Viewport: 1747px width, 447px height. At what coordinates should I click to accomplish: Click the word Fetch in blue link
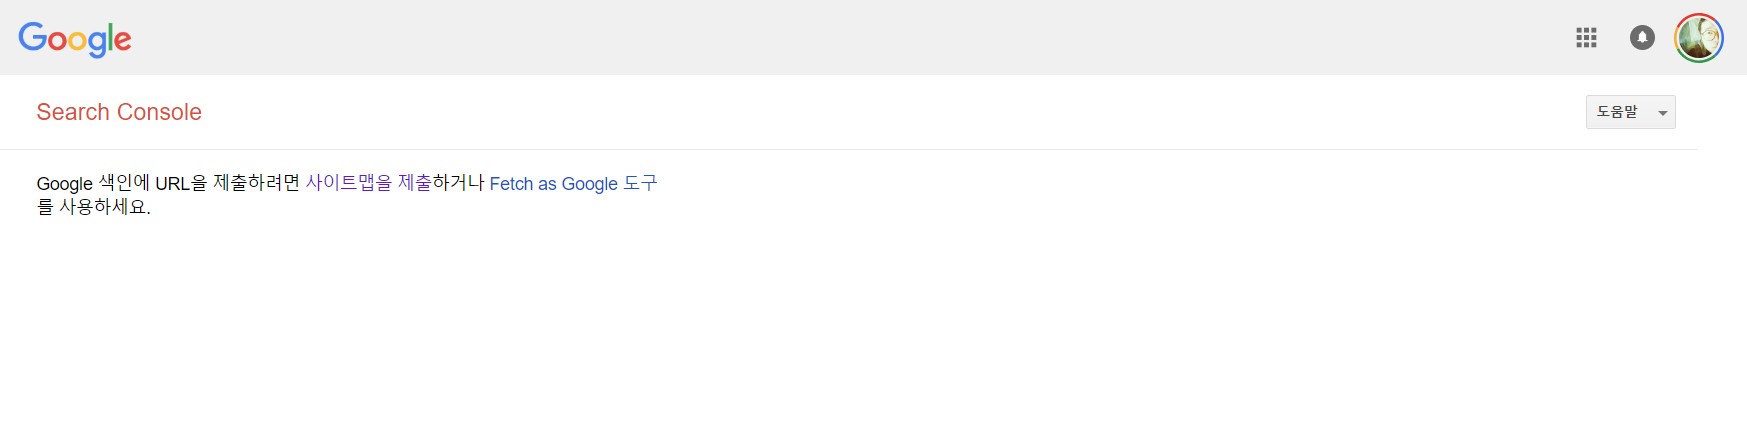511,183
